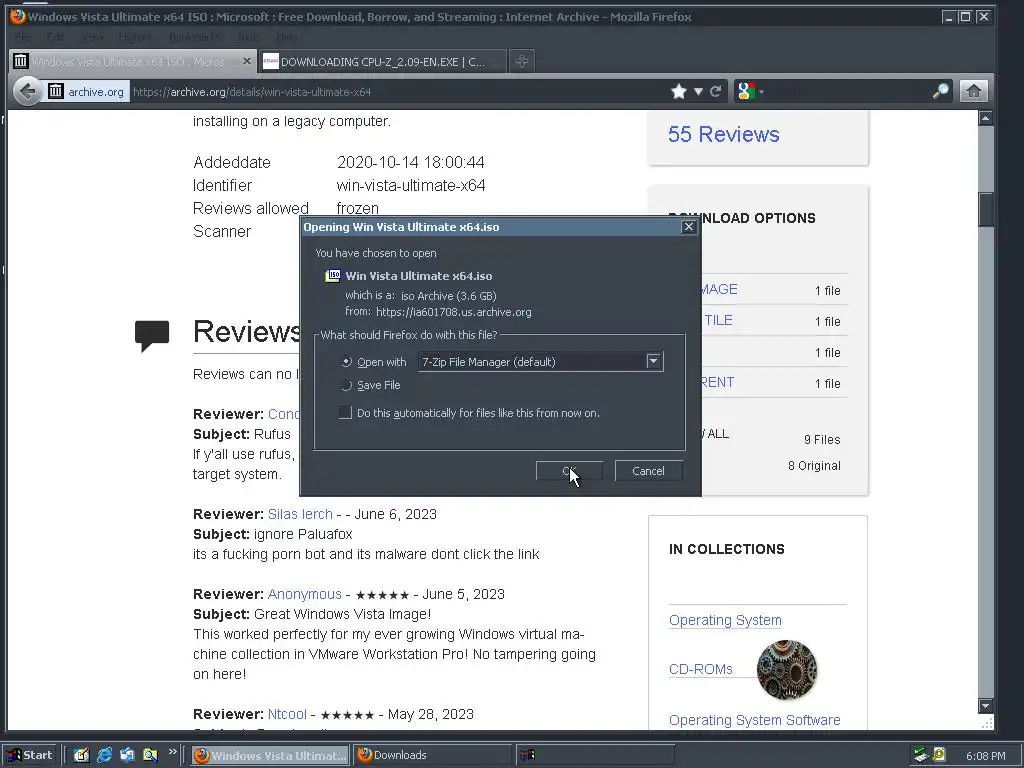
Task: Switch to the Downloads taskbar window
Action: tap(432, 755)
